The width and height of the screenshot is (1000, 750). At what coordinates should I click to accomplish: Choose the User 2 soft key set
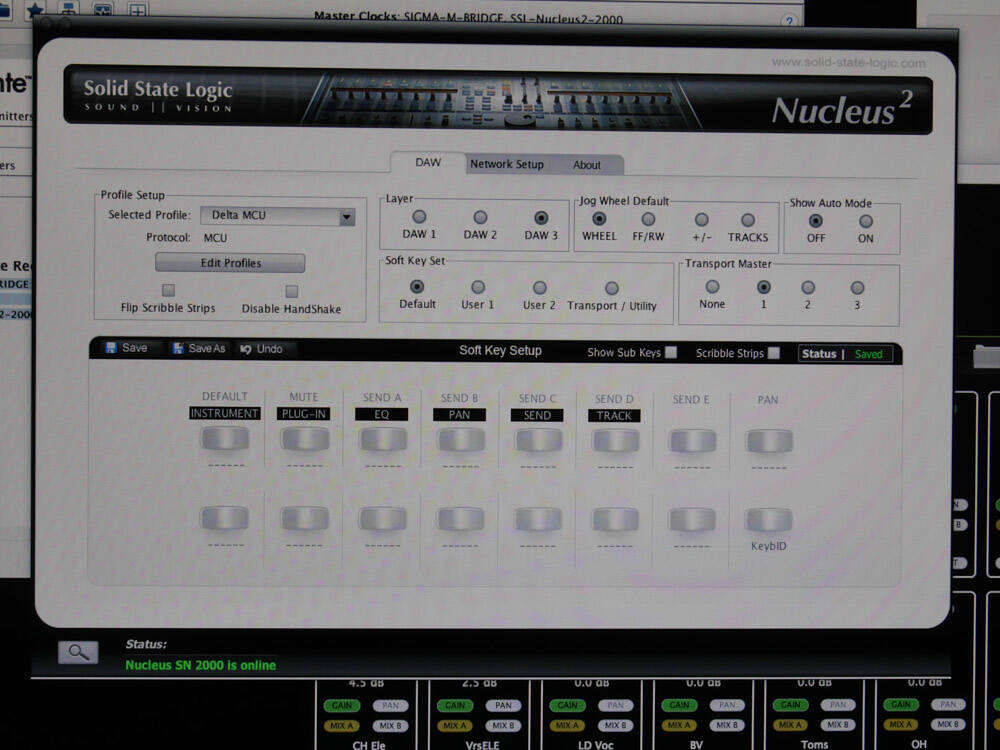(540, 288)
